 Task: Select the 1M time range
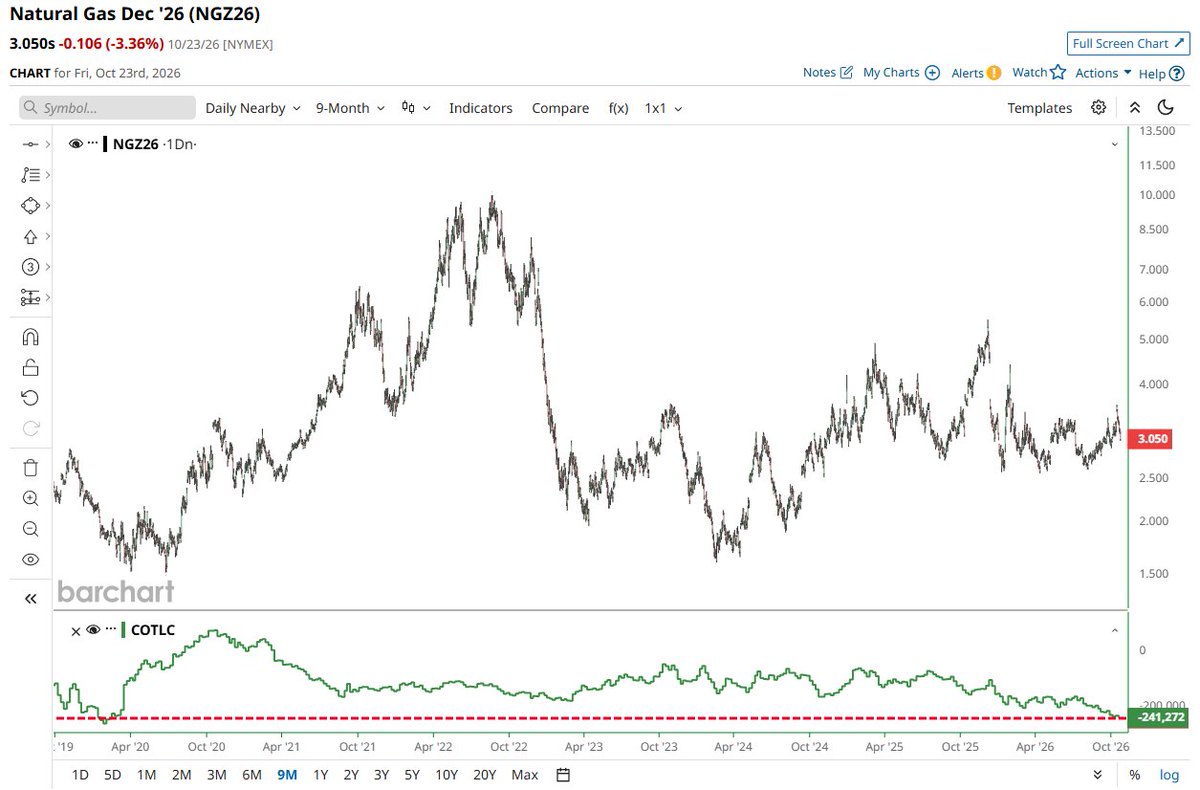(x=146, y=775)
